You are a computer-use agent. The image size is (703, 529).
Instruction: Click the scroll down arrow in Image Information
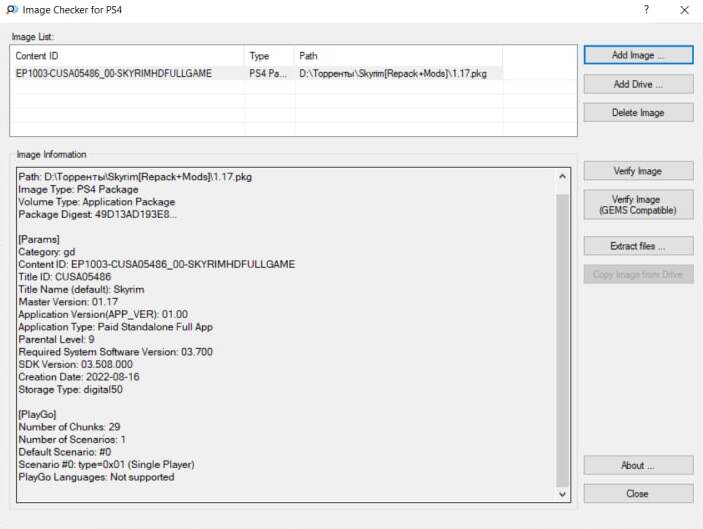(x=562, y=494)
